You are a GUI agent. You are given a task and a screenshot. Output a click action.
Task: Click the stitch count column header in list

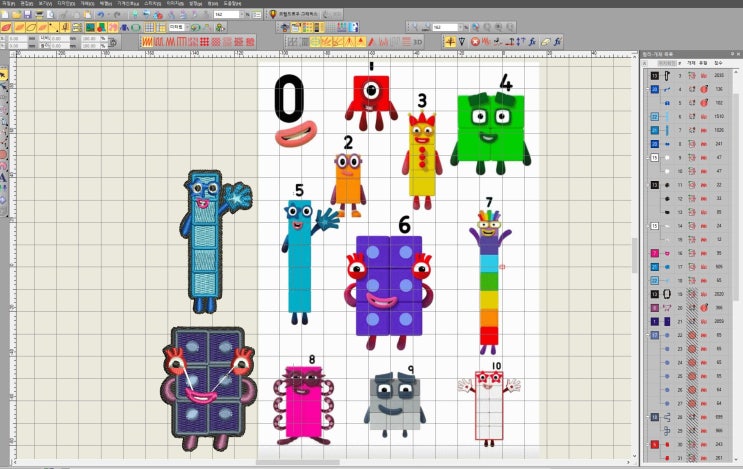(718, 63)
